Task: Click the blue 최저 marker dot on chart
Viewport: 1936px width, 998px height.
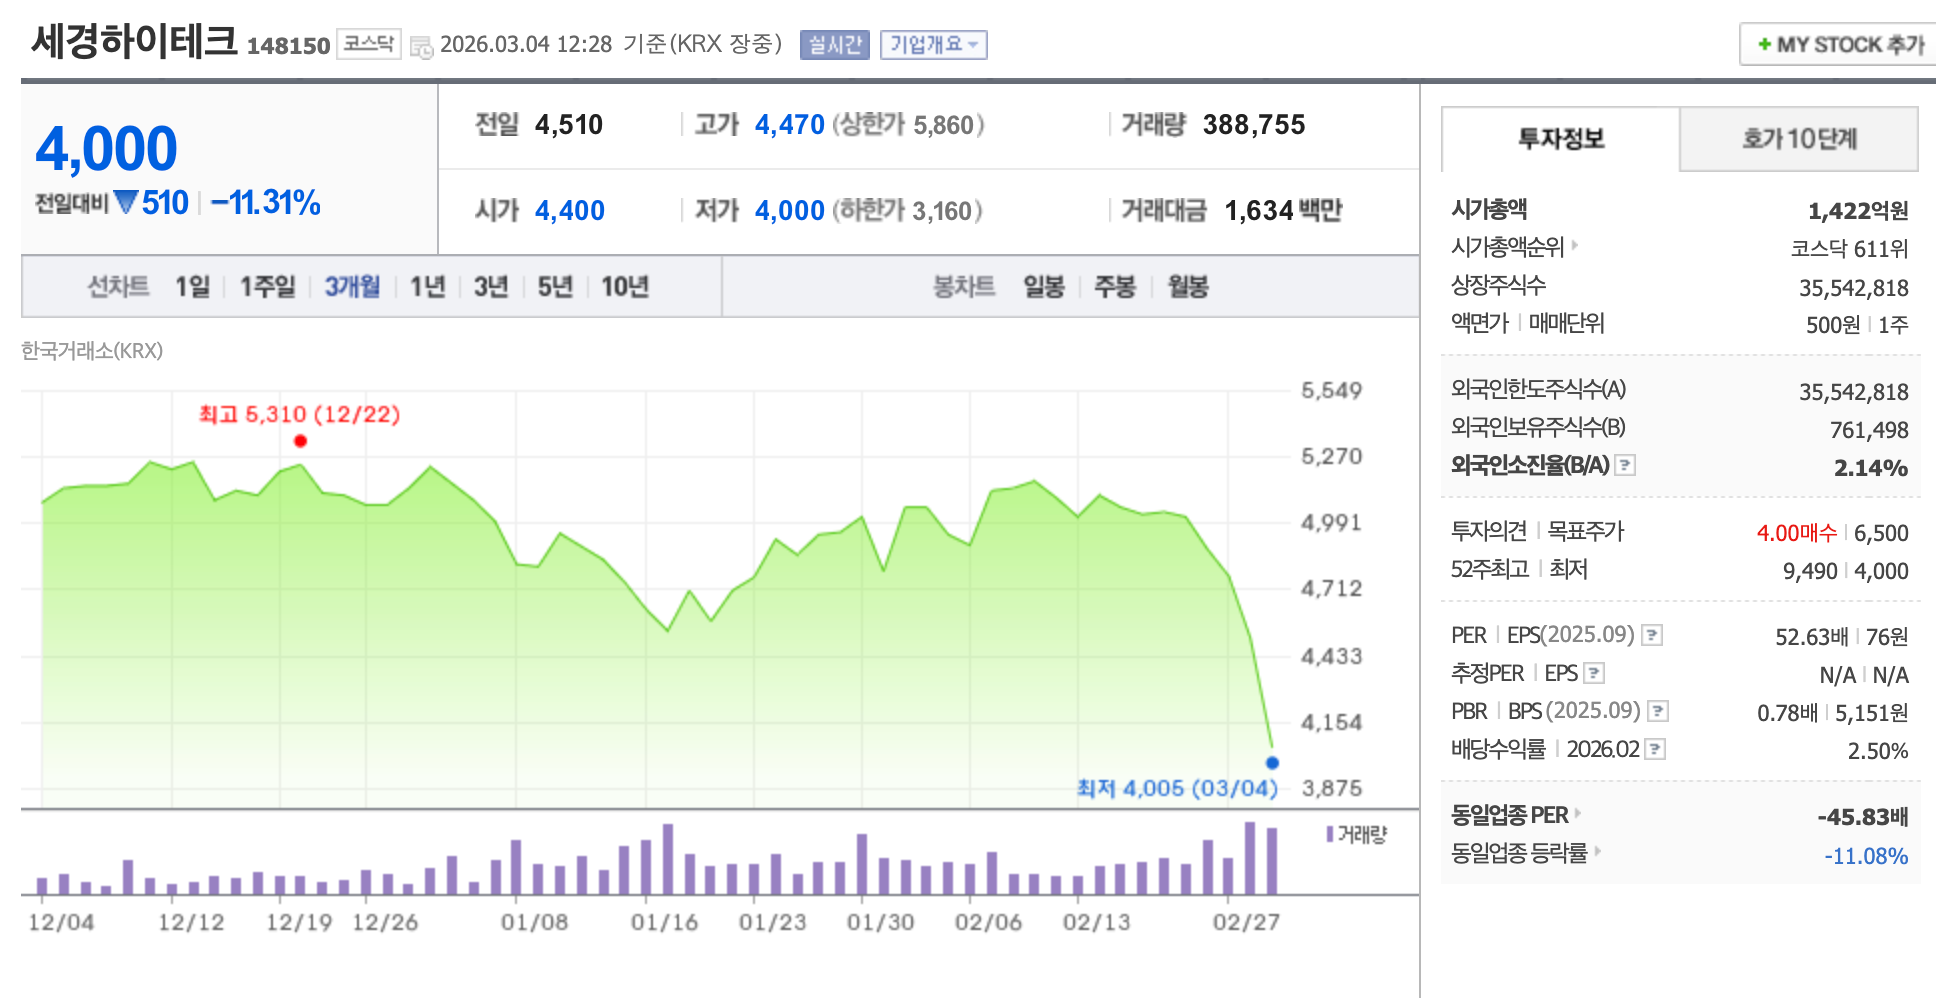Action: coord(1272,763)
